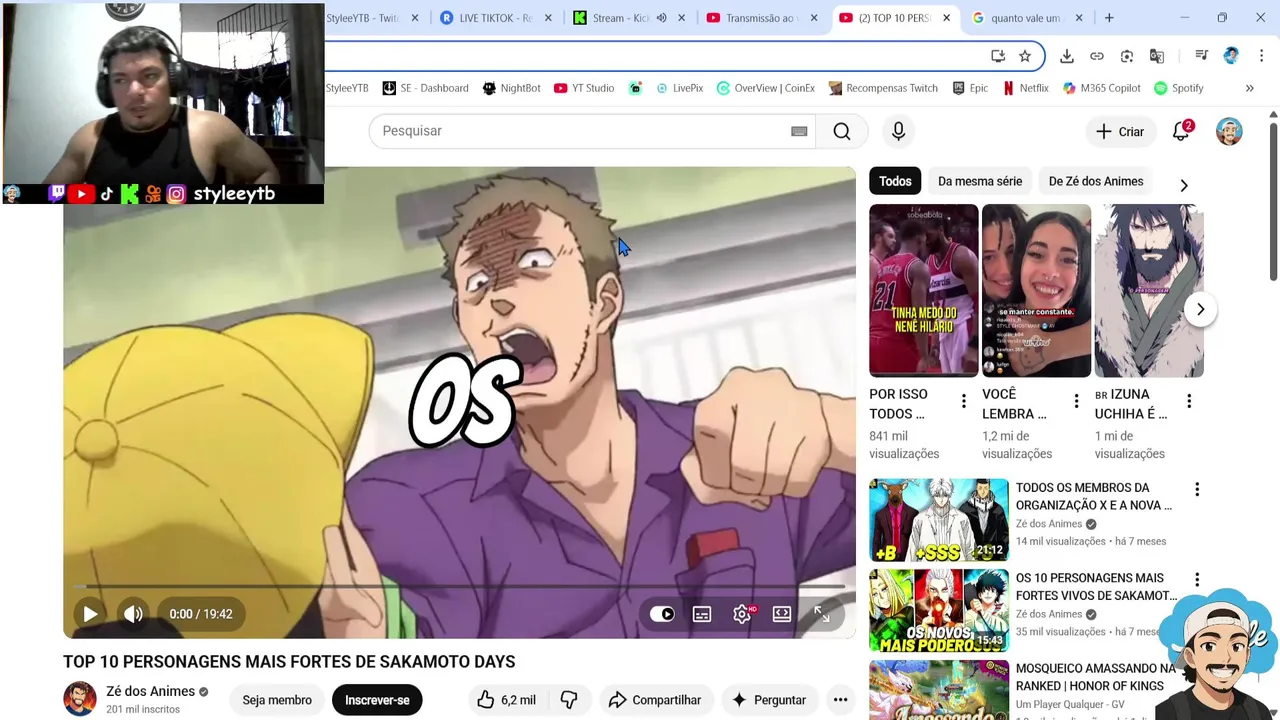Toggle the autoplay switch in player
The image size is (1280, 720).
[x=662, y=614]
